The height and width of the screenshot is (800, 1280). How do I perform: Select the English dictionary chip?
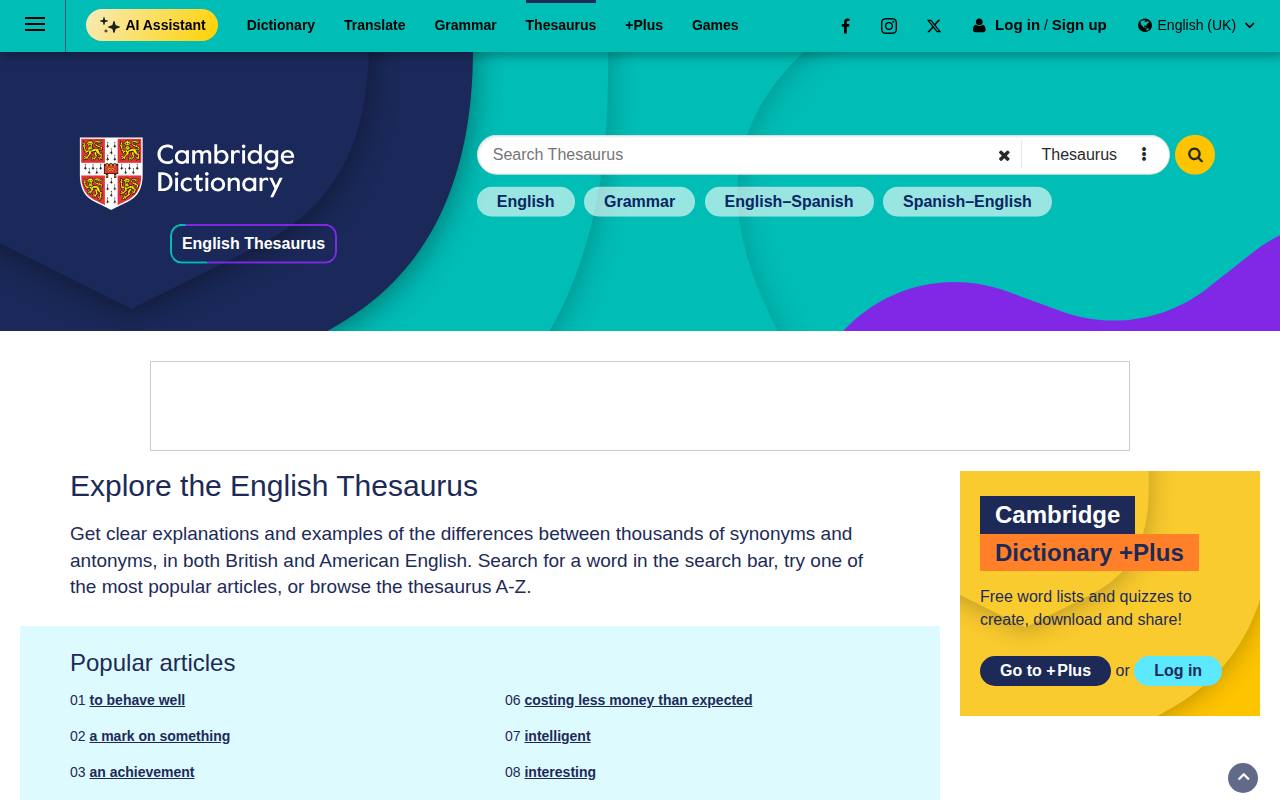coord(526,202)
